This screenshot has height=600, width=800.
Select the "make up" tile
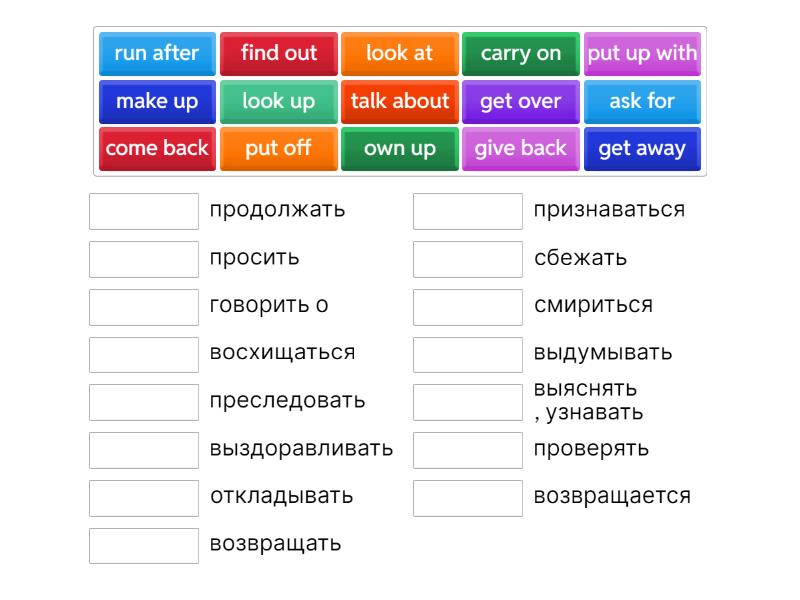[x=157, y=101]
